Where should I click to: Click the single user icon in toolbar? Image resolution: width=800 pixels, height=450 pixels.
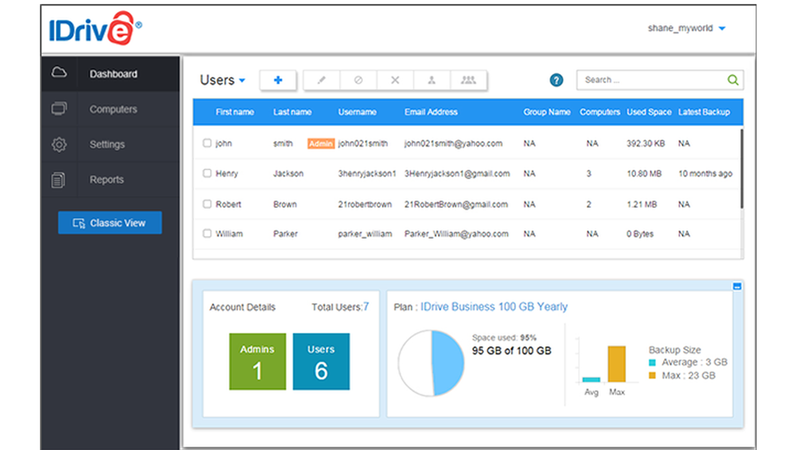tap(432, 80)
